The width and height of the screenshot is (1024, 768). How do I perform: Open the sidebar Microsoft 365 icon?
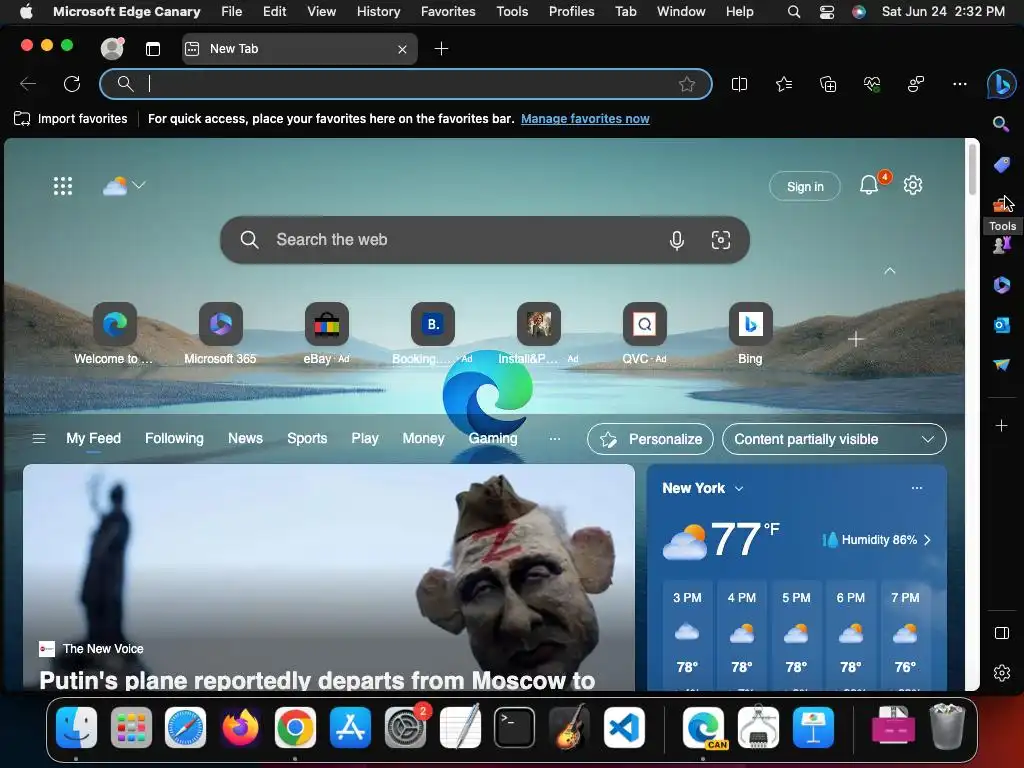pyautogui.click(x=1001, y=285)
